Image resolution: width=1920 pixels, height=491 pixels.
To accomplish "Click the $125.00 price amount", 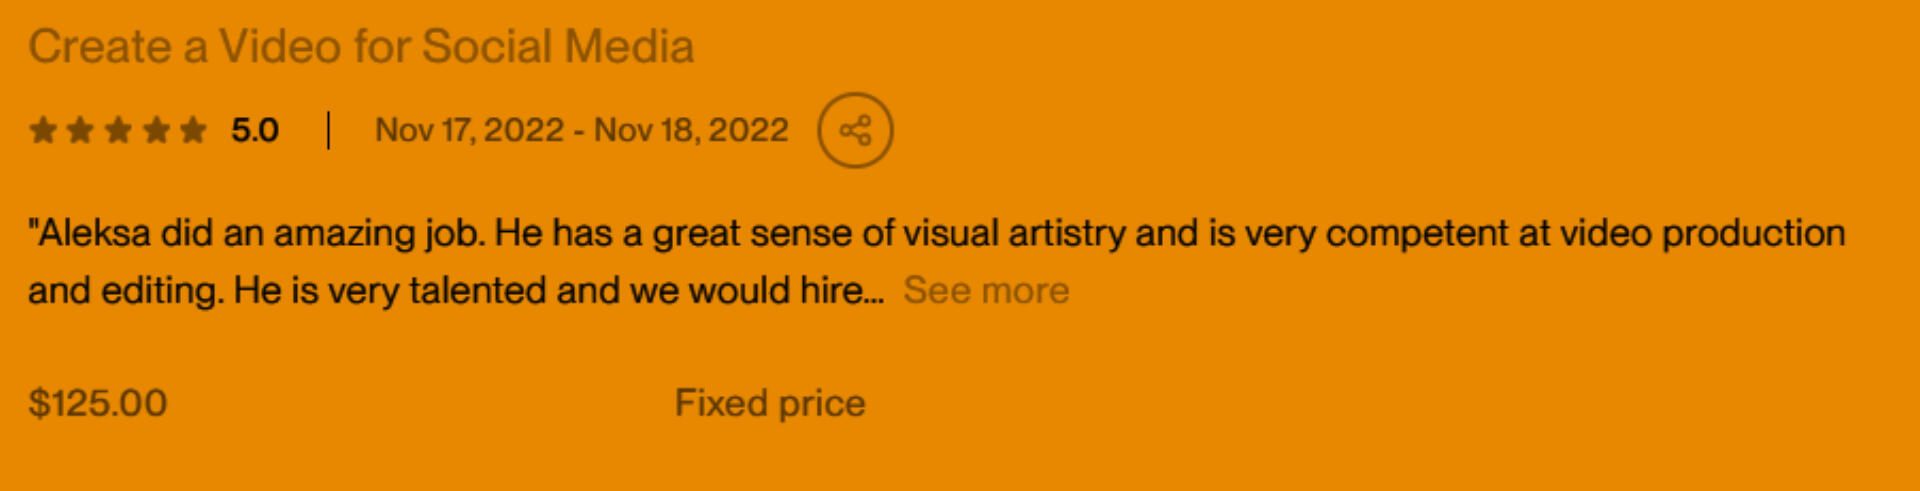I will point(98,403).
